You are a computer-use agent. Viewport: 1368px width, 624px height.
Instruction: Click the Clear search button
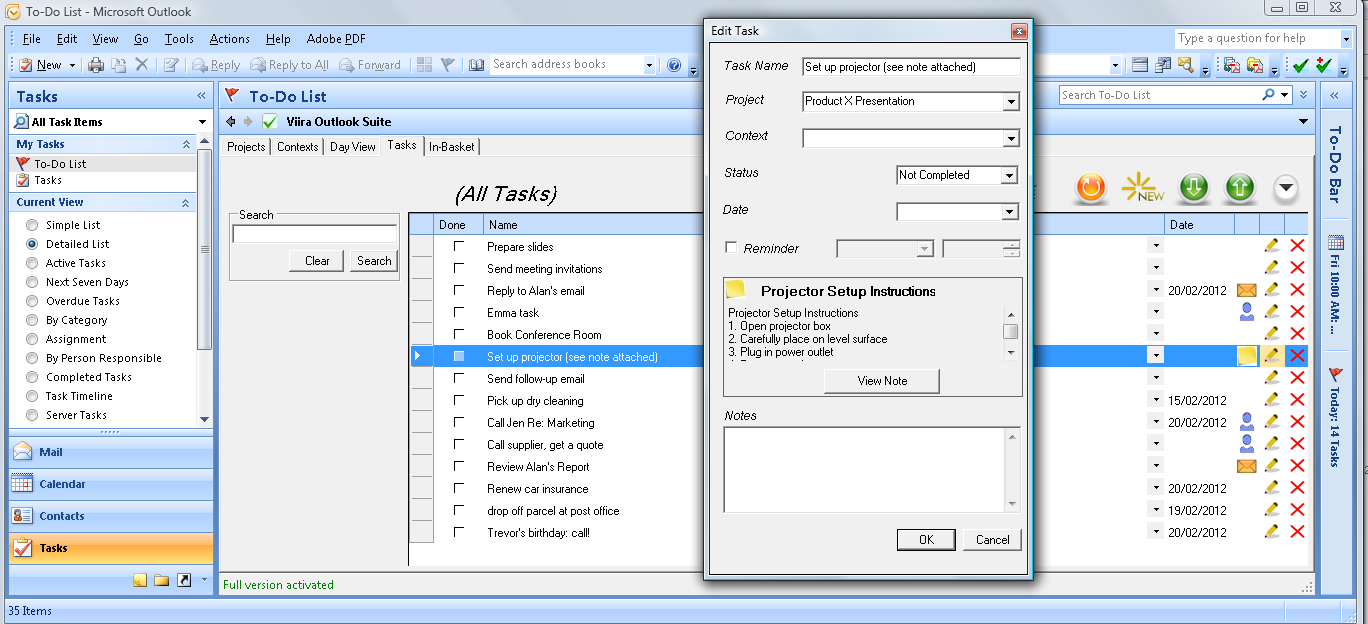coord(317,260)
